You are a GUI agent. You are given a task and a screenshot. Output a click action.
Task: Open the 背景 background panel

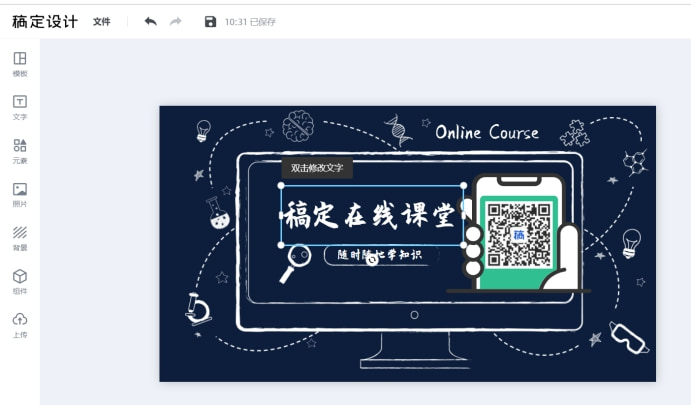pos(20,238)
